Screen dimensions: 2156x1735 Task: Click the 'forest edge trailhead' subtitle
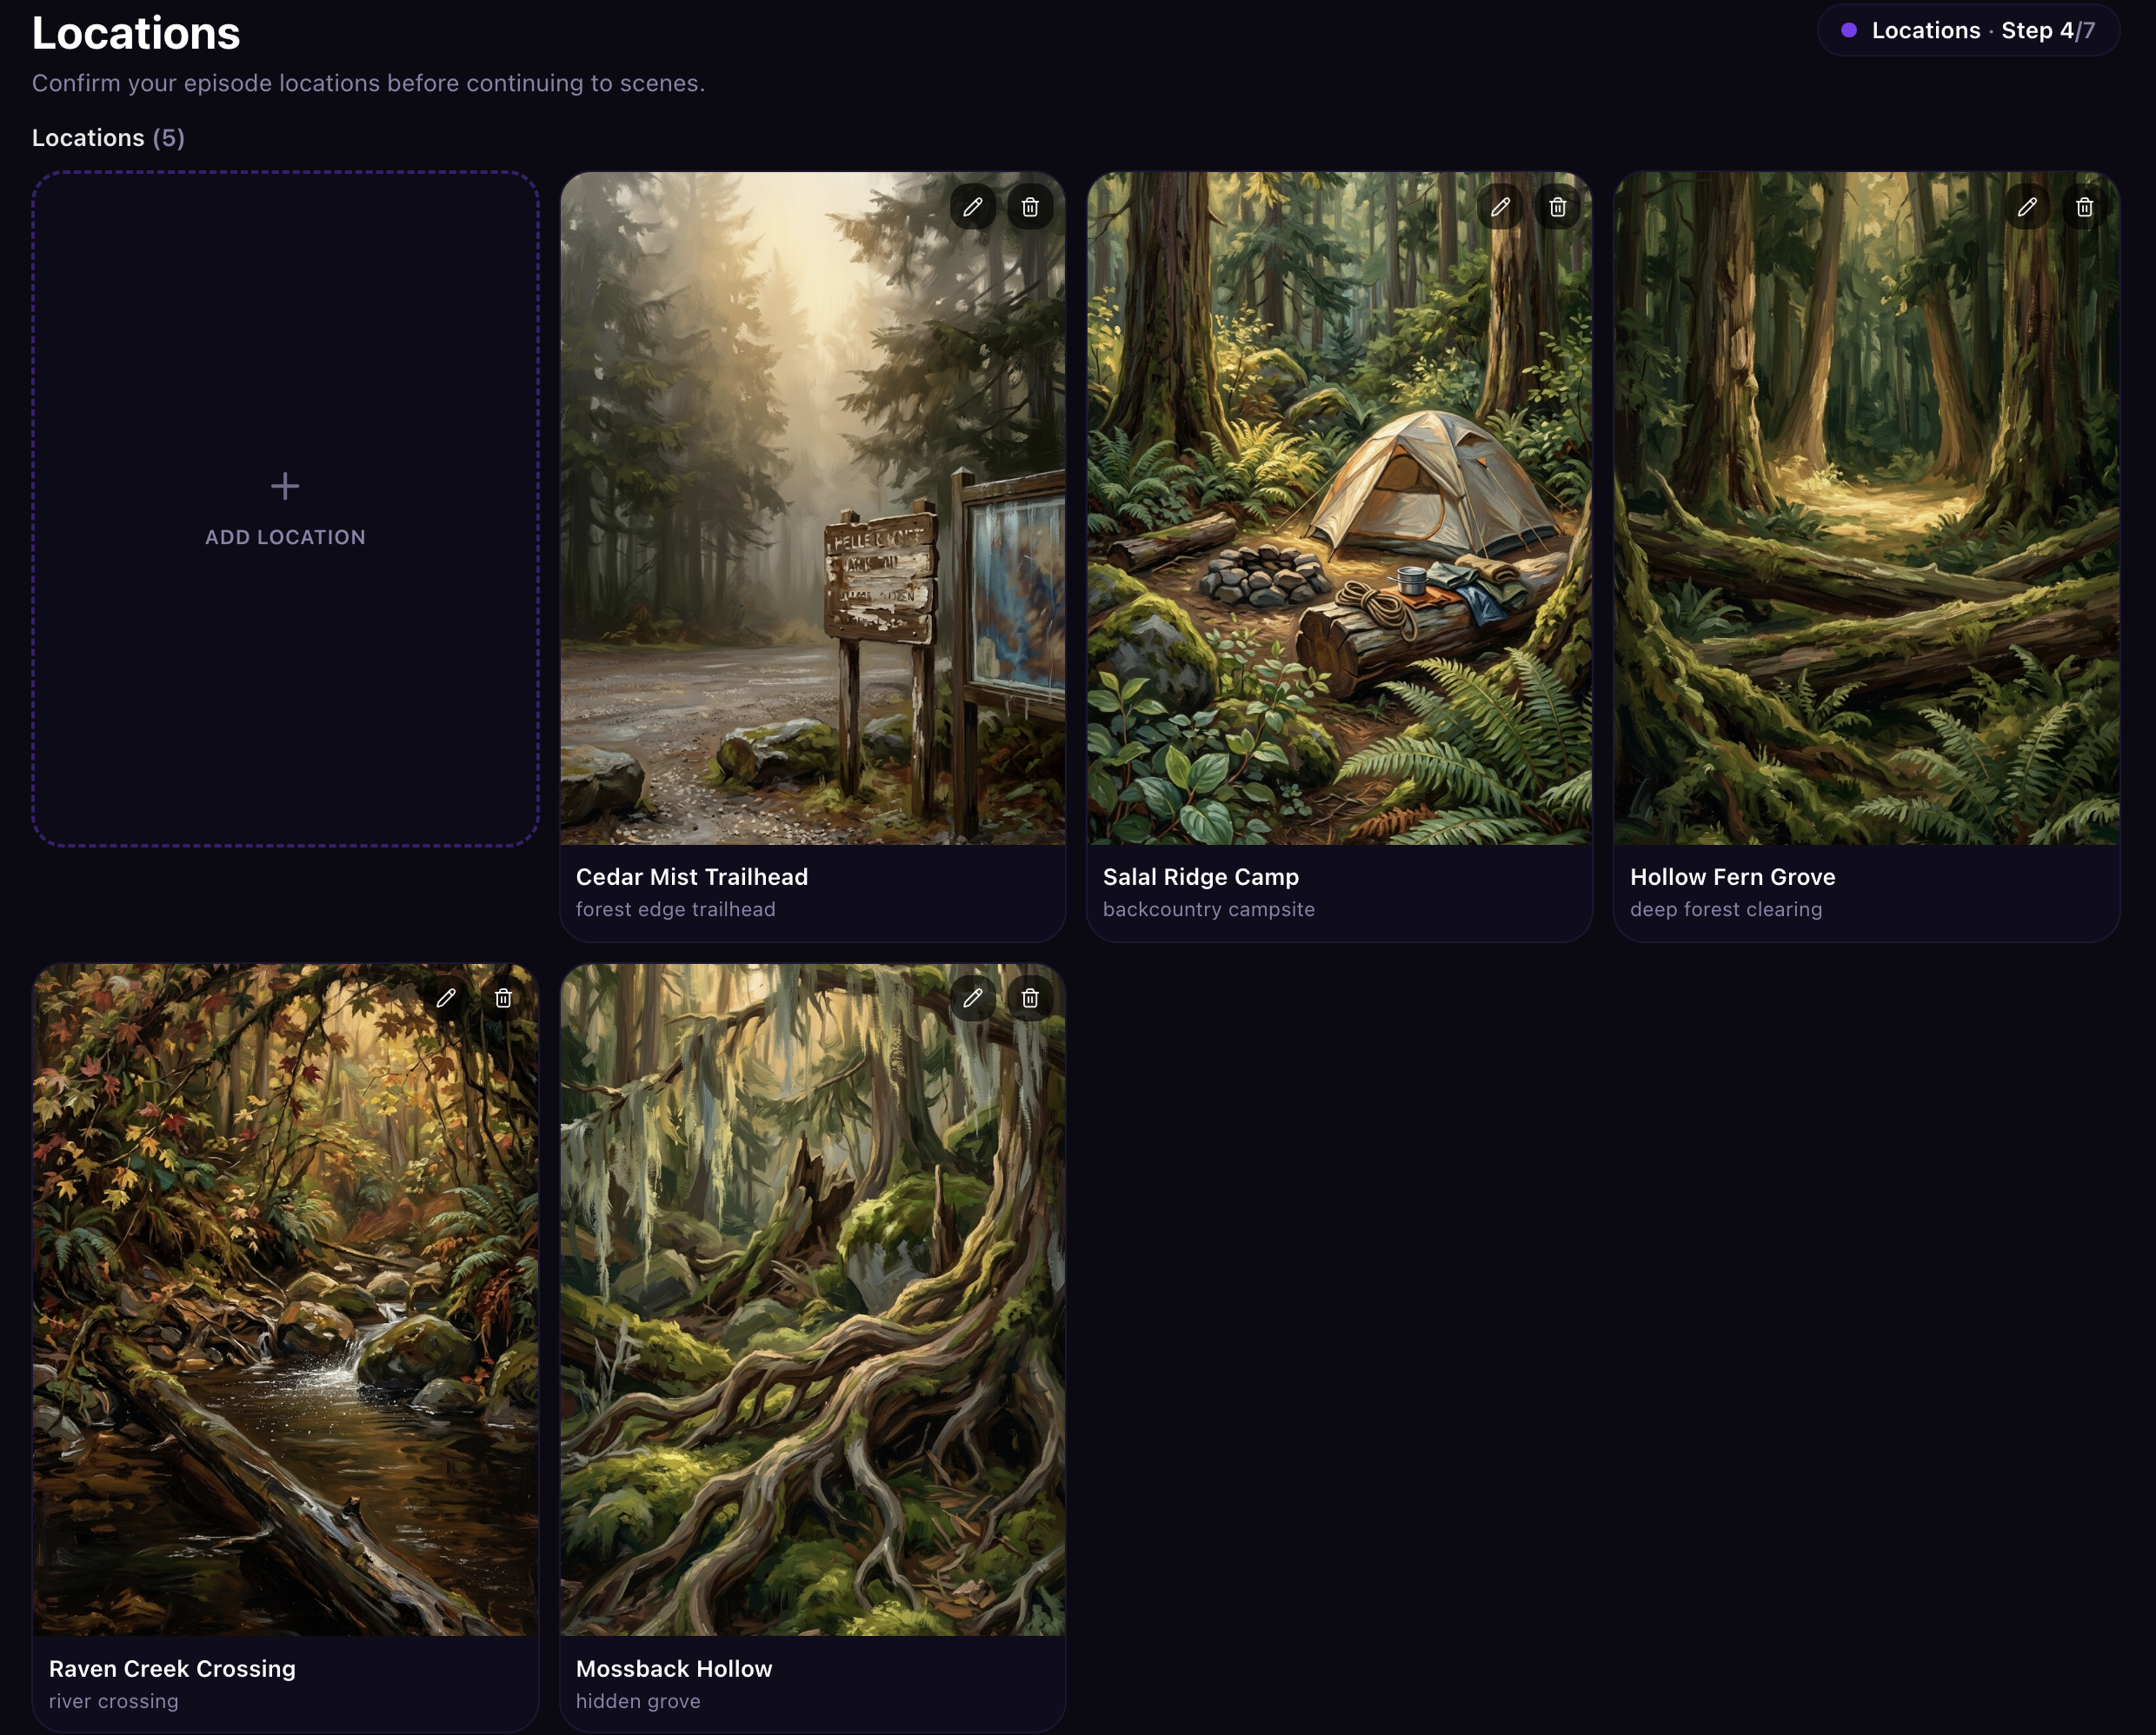tap(676, 909)
